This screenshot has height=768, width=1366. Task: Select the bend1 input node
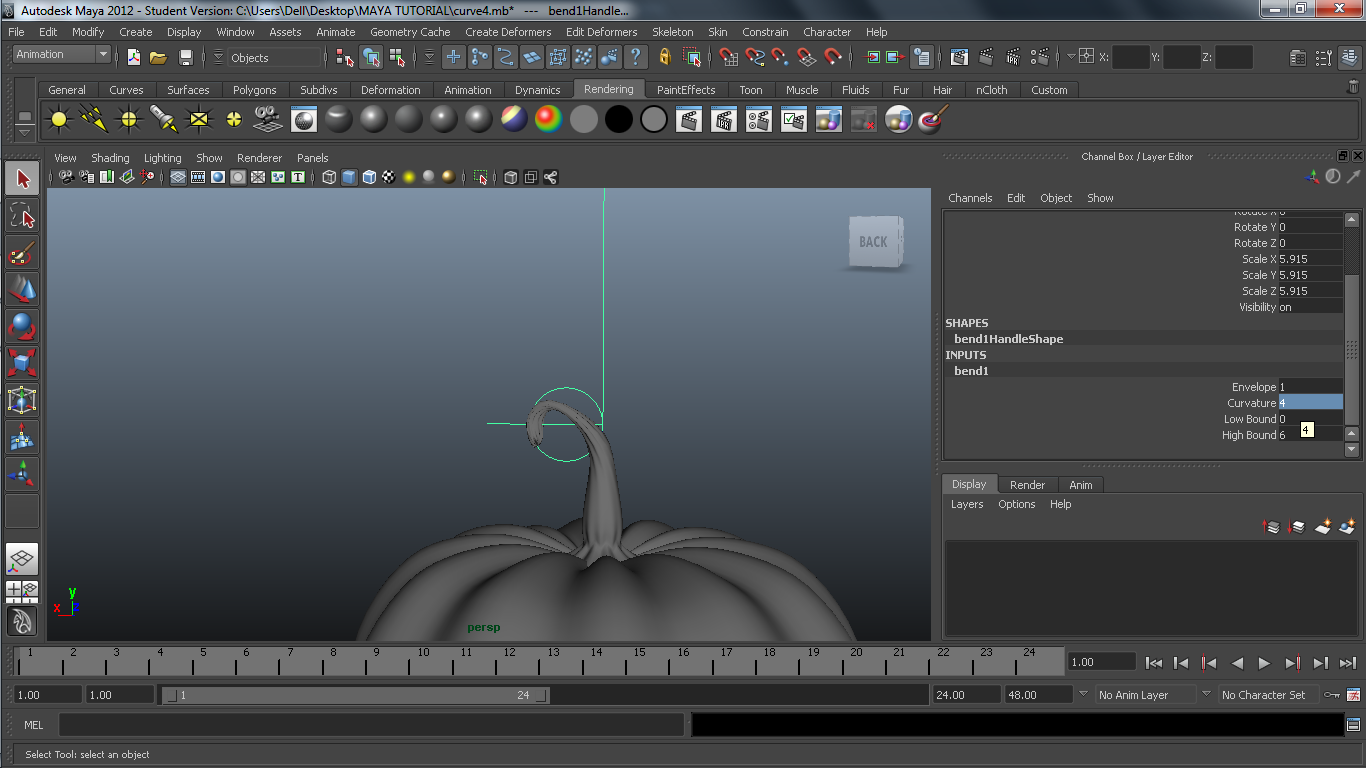click(971, 371)
